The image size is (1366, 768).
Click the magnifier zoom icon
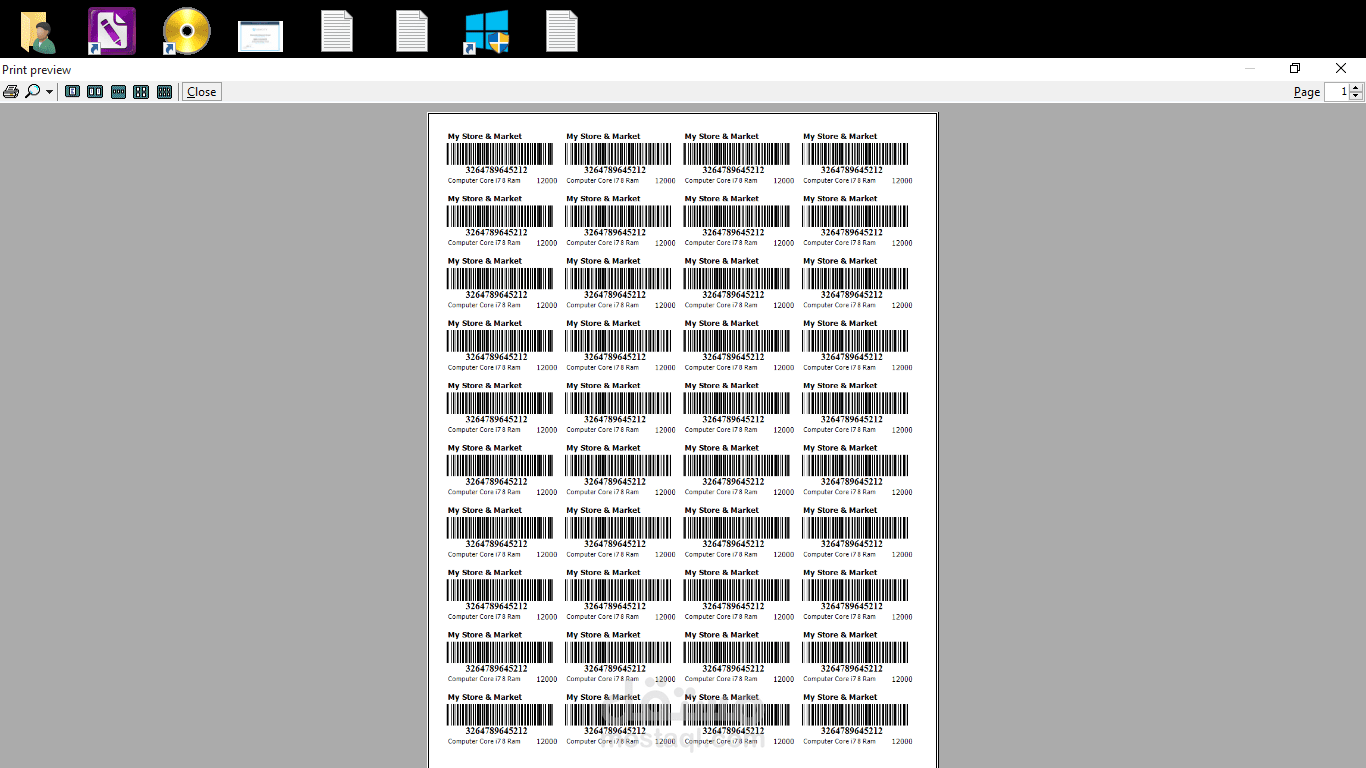[x=33, y=92]
